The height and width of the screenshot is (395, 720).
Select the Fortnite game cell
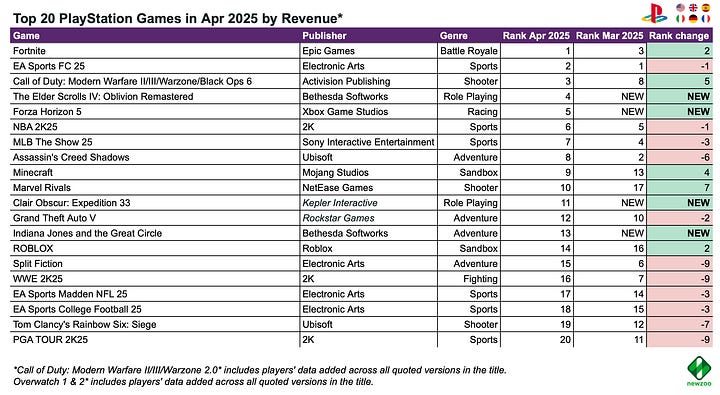click(x=155, y=51)
